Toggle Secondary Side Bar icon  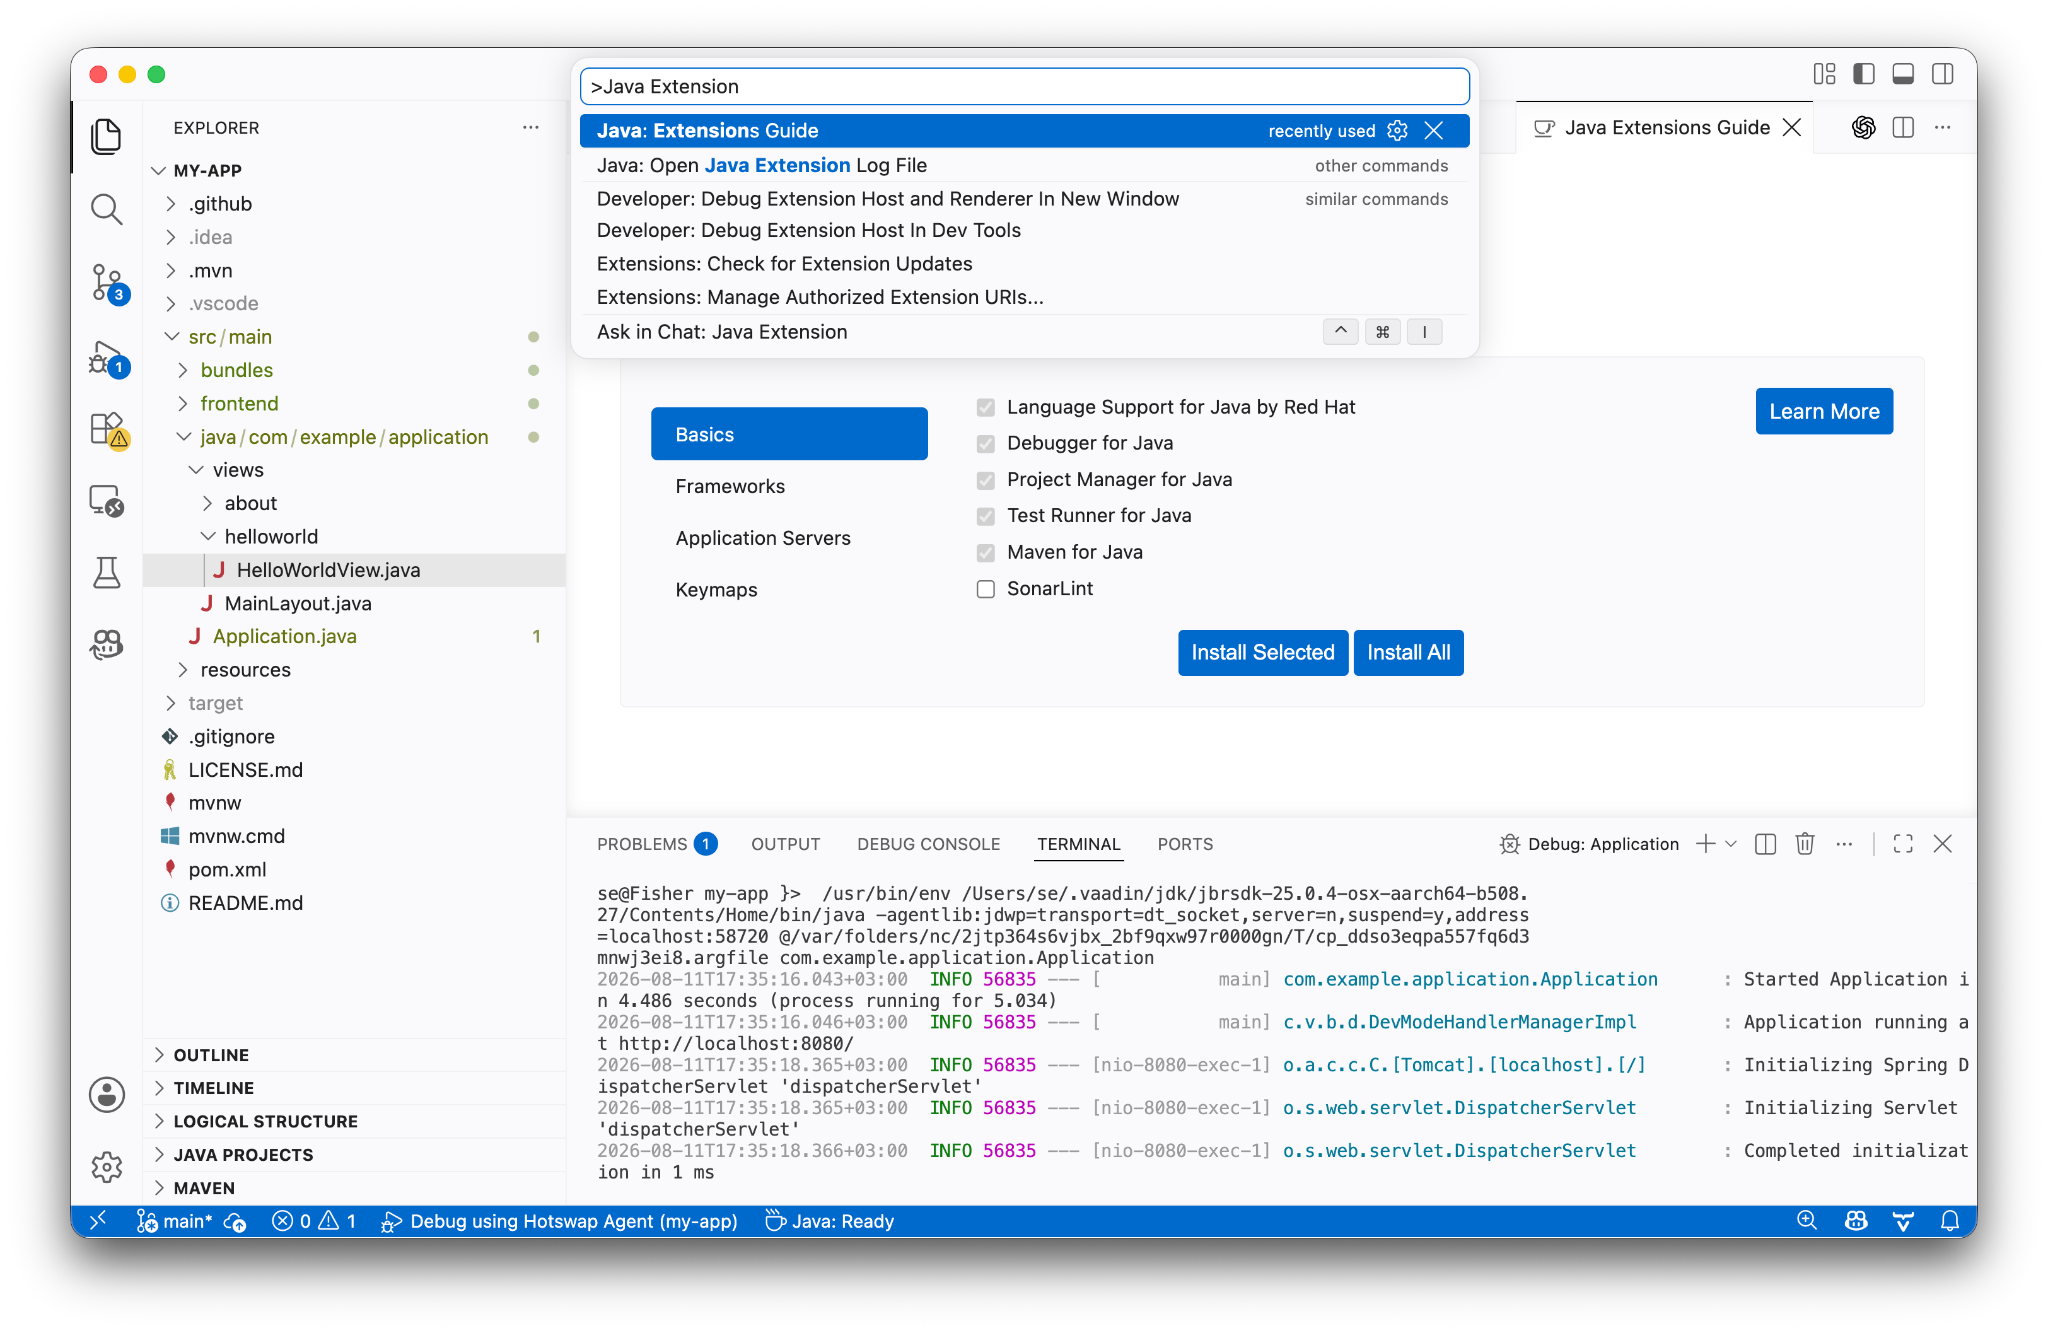[1943, 74]
